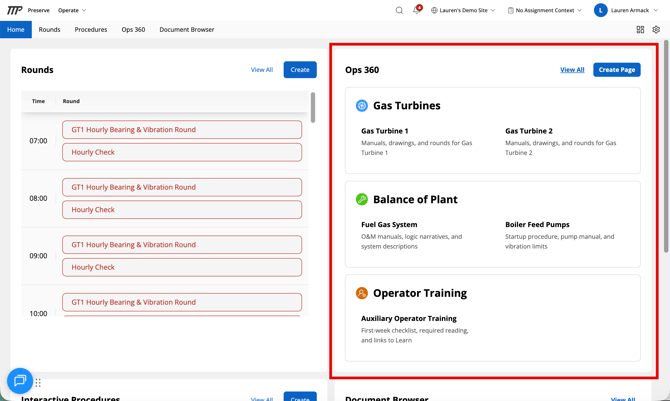Screen dimensions: 670x401
Task: Open the 08:00 Hourly Check round
Action: 182,210
